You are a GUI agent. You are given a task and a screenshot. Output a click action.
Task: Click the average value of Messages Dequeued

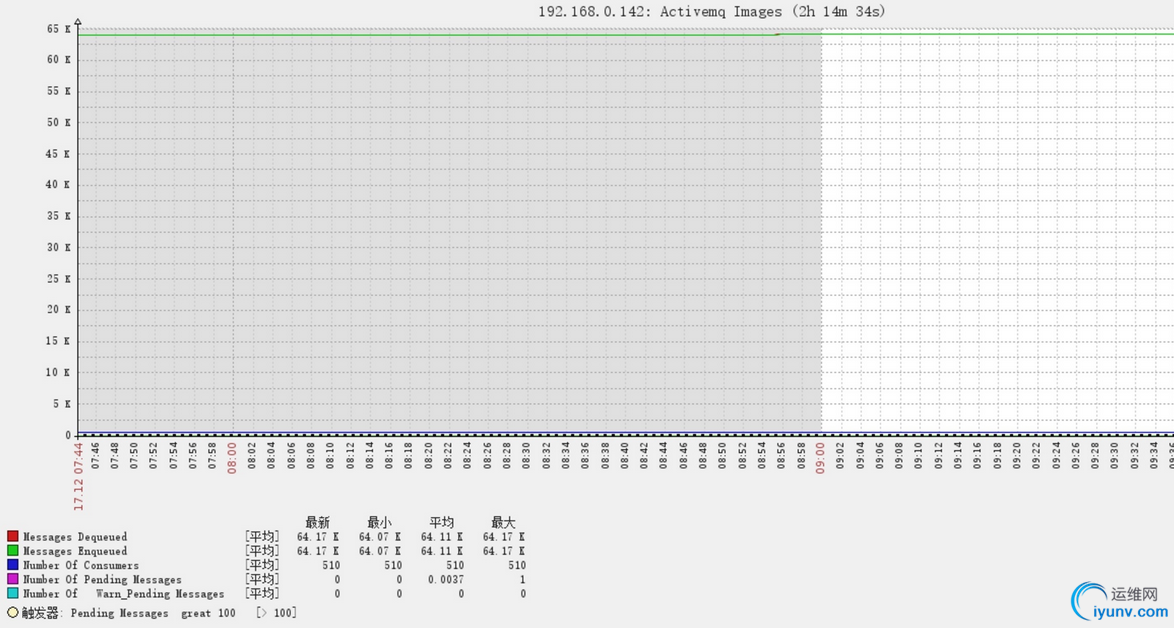[x=442, y=537]
